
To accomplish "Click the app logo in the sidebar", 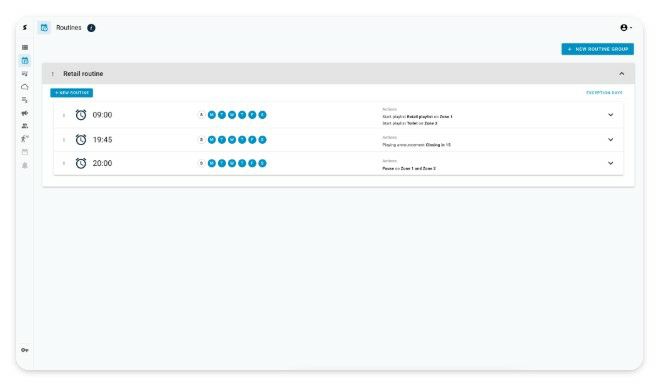I will (25, 27).
